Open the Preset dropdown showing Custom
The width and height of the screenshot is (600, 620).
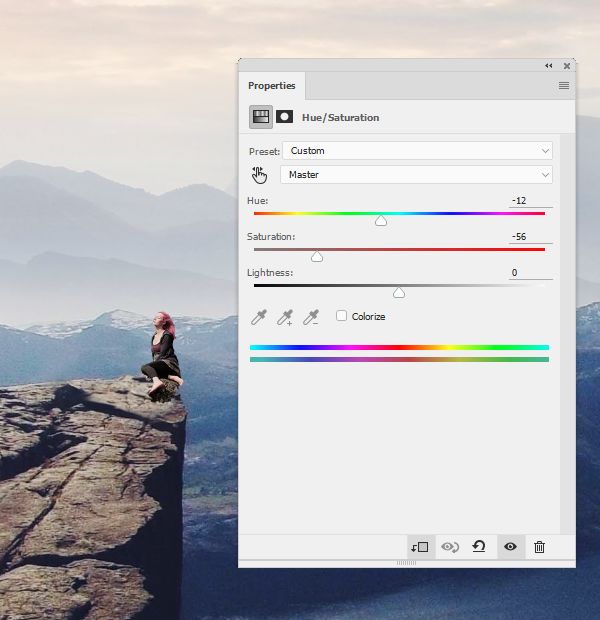(417, 151)
